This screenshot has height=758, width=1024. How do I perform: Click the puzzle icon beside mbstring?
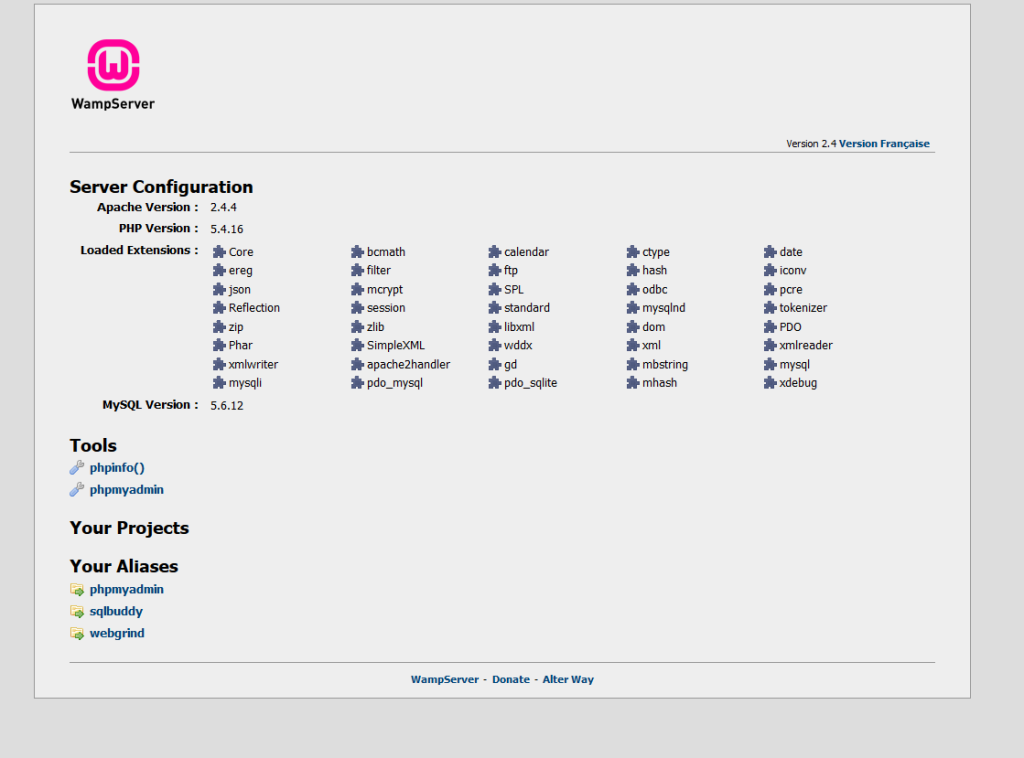633,364
